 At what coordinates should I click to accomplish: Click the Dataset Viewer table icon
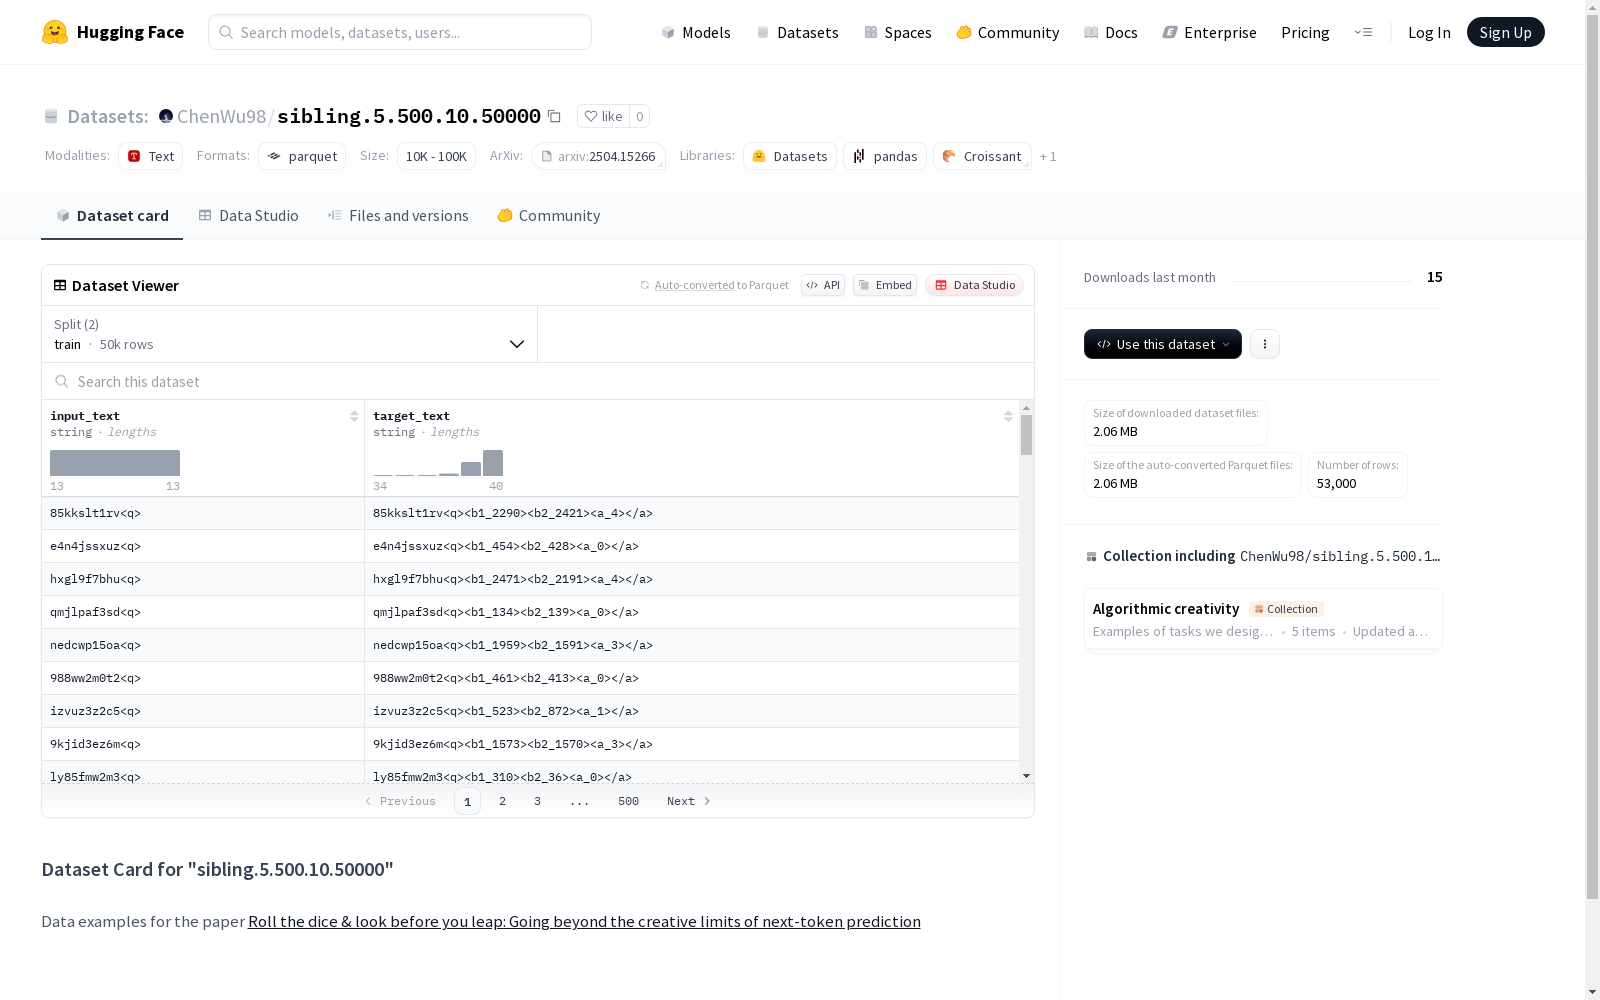[x=60, y=285]
